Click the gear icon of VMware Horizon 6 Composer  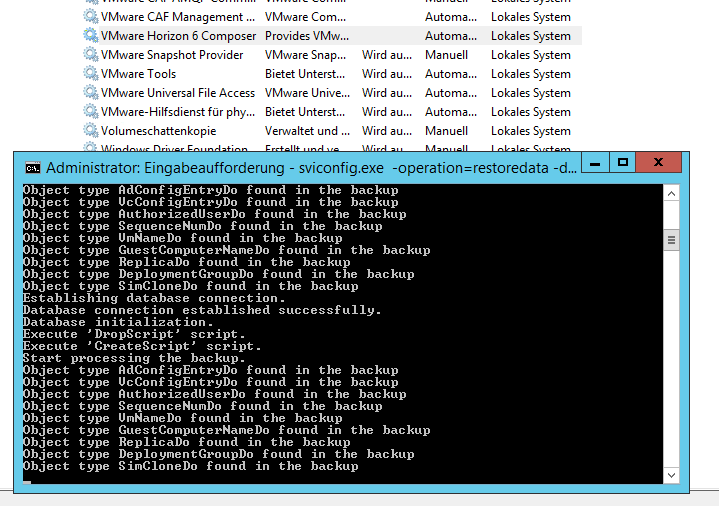tap(90, 36)
